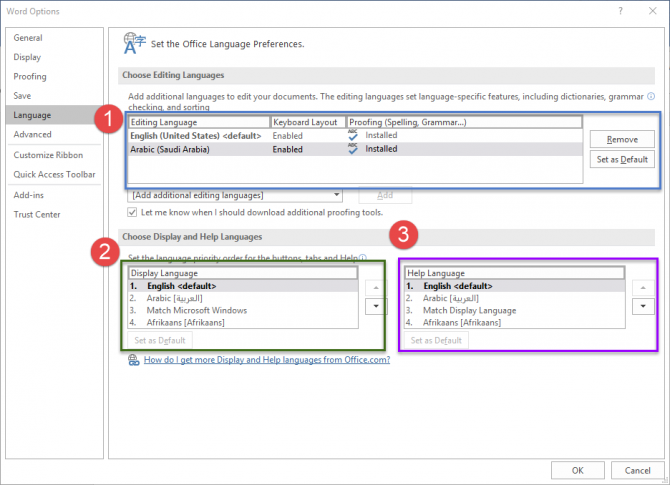Click the Remove editing language button
Screen dimensions: 670x485
point(622,139)
